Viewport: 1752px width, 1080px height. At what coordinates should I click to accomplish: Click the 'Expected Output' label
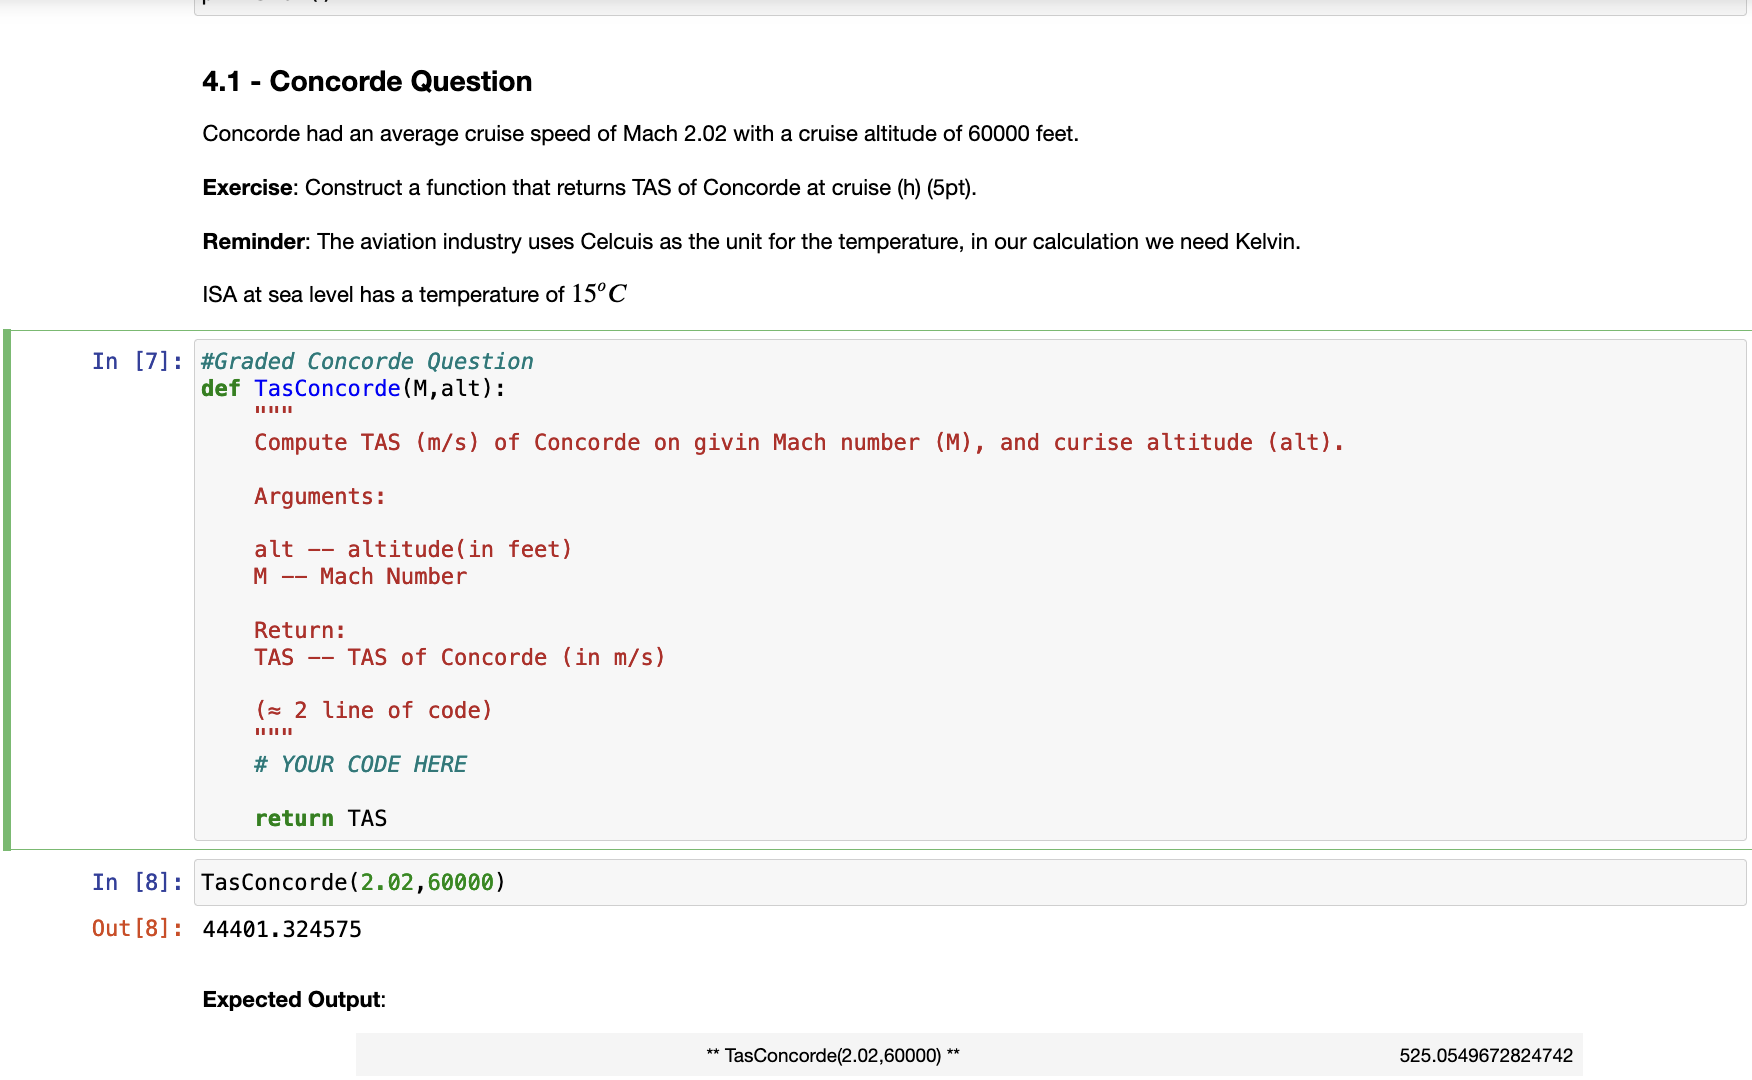pyautogui.click(x=291, y=999)
